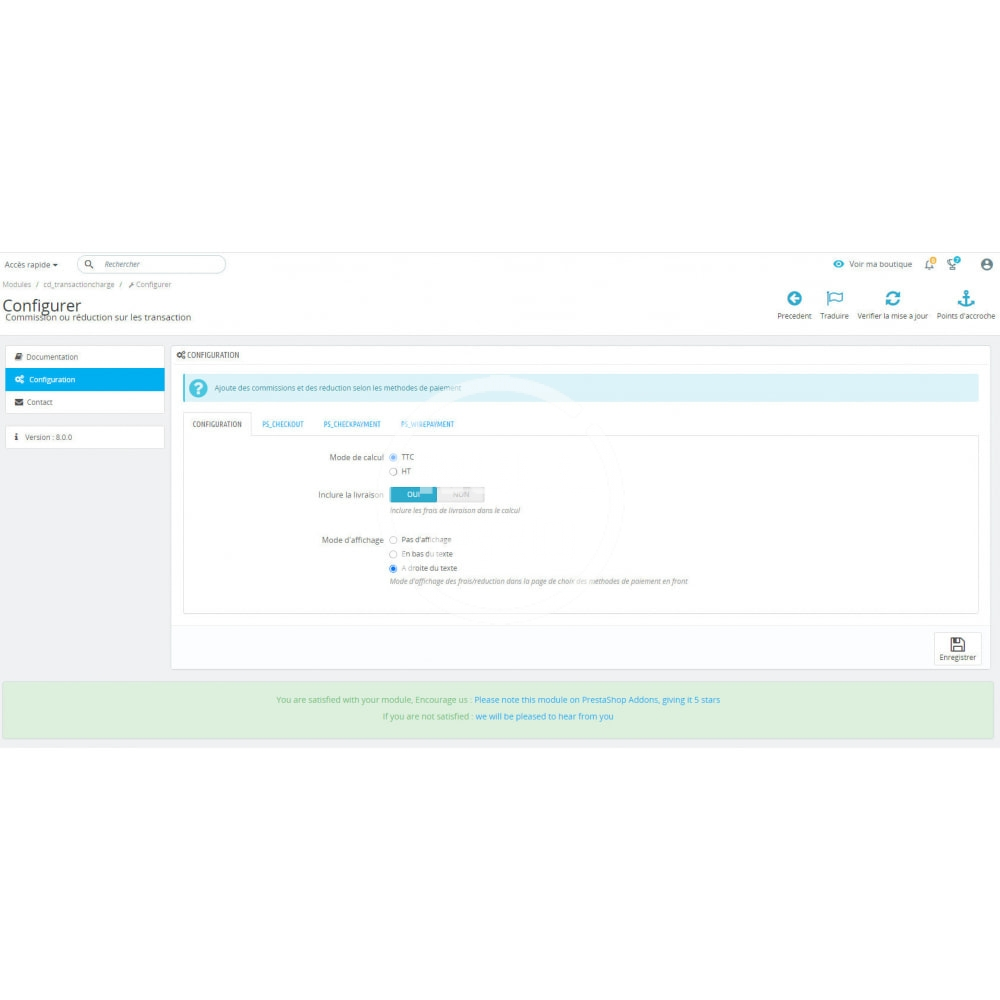The width and height of the screenshot is (1000, 1000).
Task: Open Points d'accroche anchor icon
Action: [965, 298]
